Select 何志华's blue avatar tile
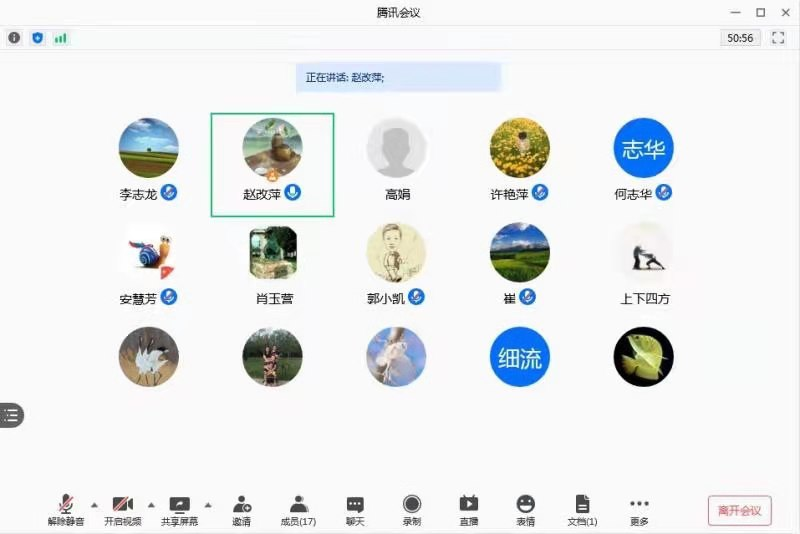The width and height of the screenshot is (800, 534). (x=643, y=148)
